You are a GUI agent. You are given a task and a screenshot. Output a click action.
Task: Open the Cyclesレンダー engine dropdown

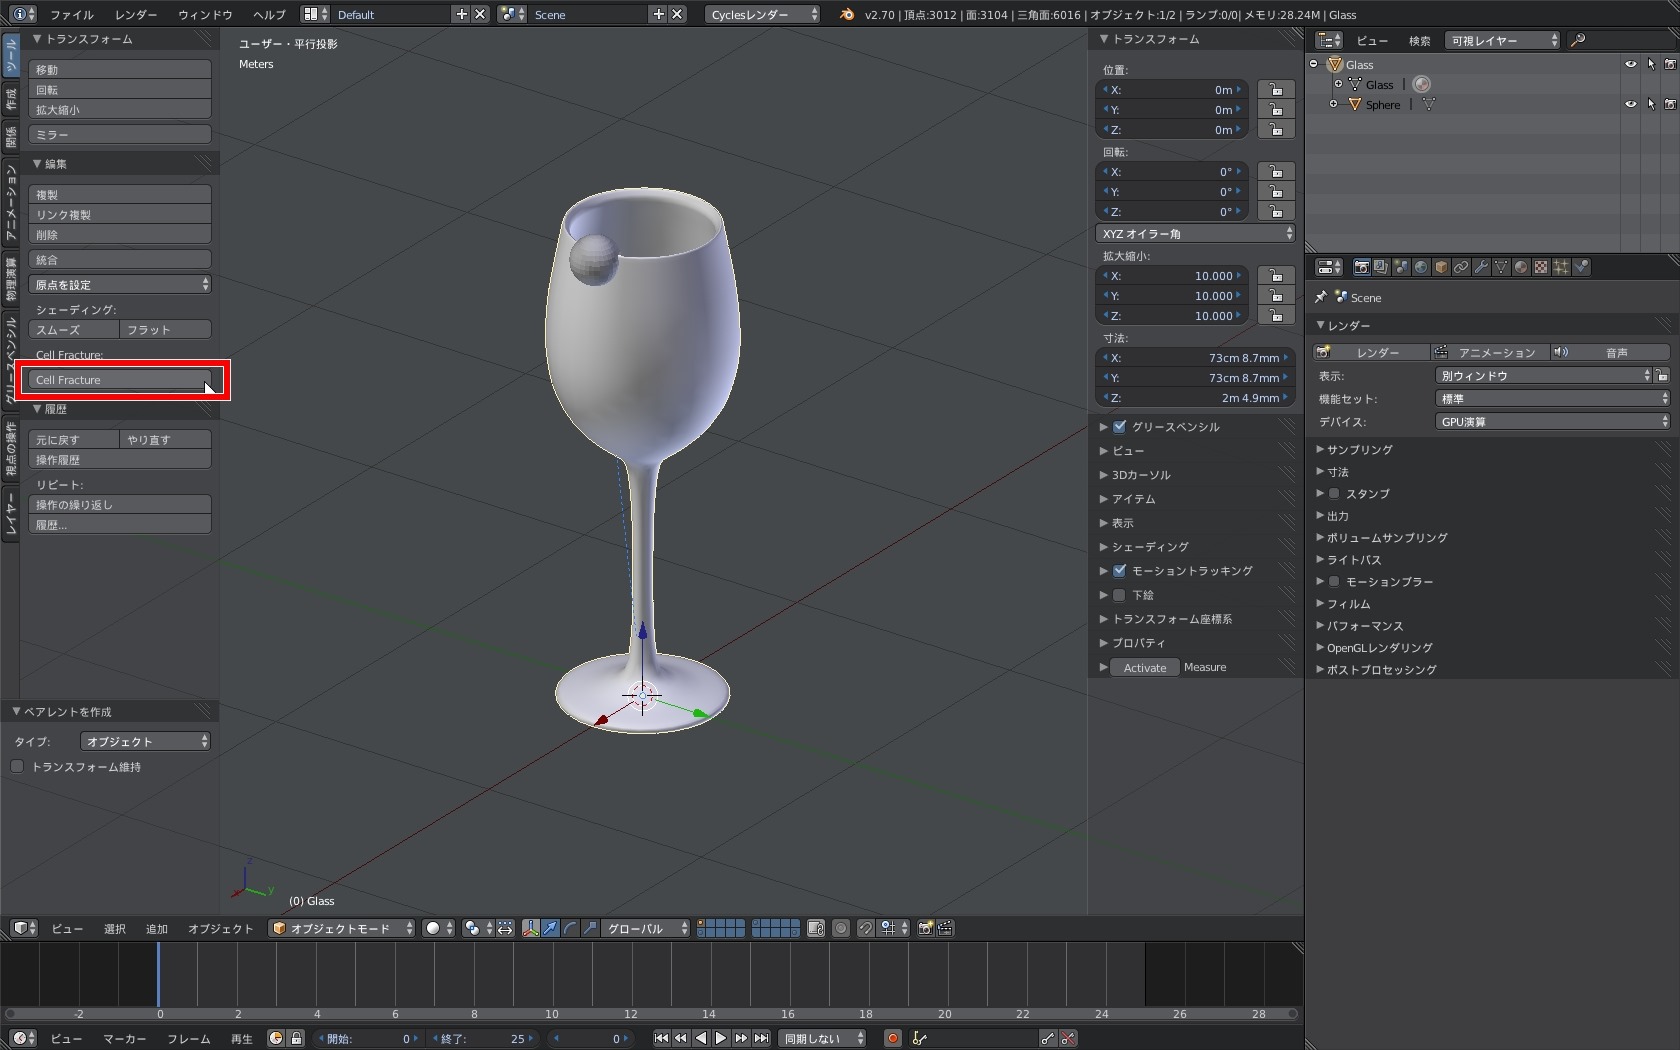tap(762, 15)
